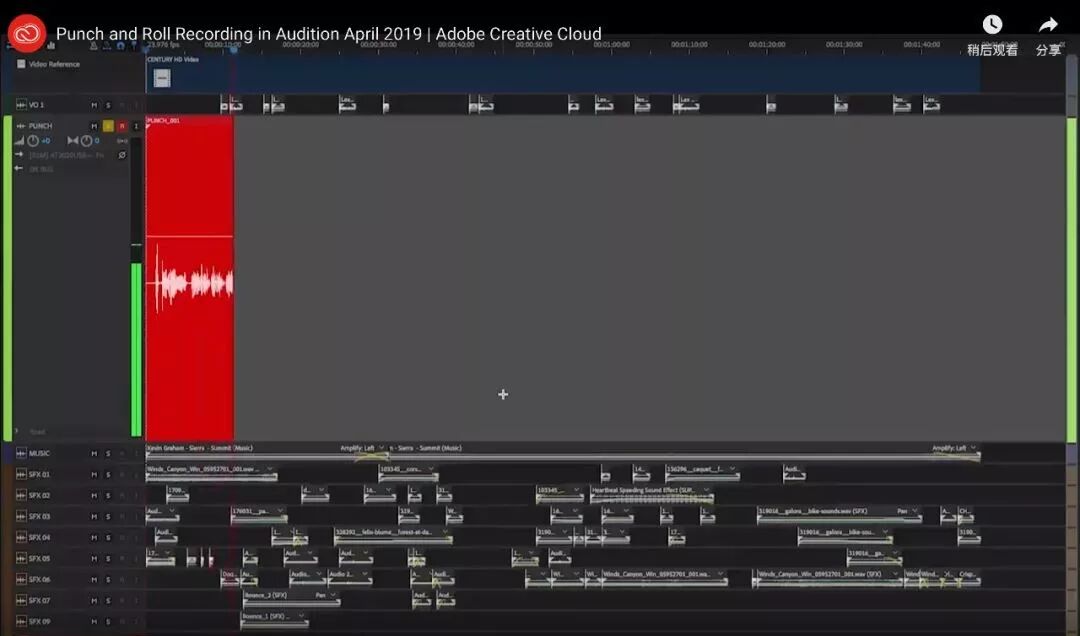Toggle the snapping magnet icon in the toolbar
1080x636 pixels.
121,46
